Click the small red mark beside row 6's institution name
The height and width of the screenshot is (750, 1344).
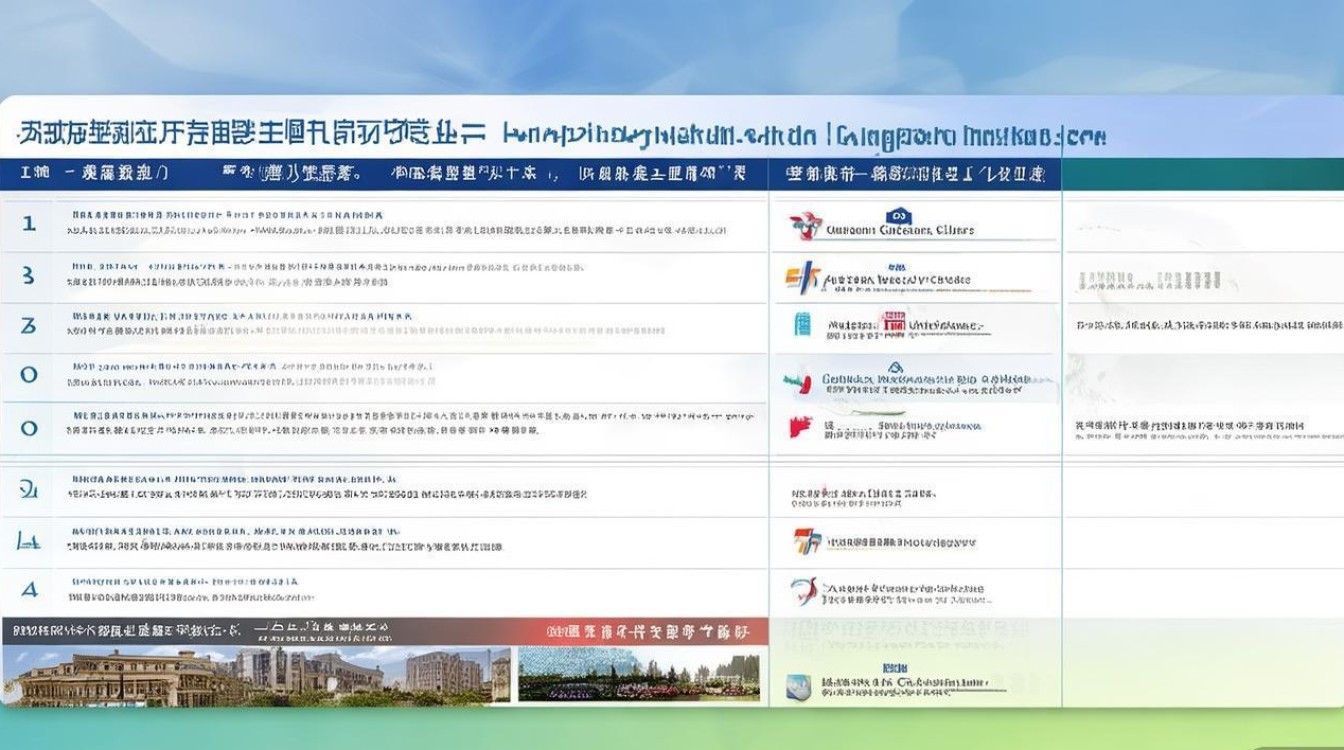822,489
